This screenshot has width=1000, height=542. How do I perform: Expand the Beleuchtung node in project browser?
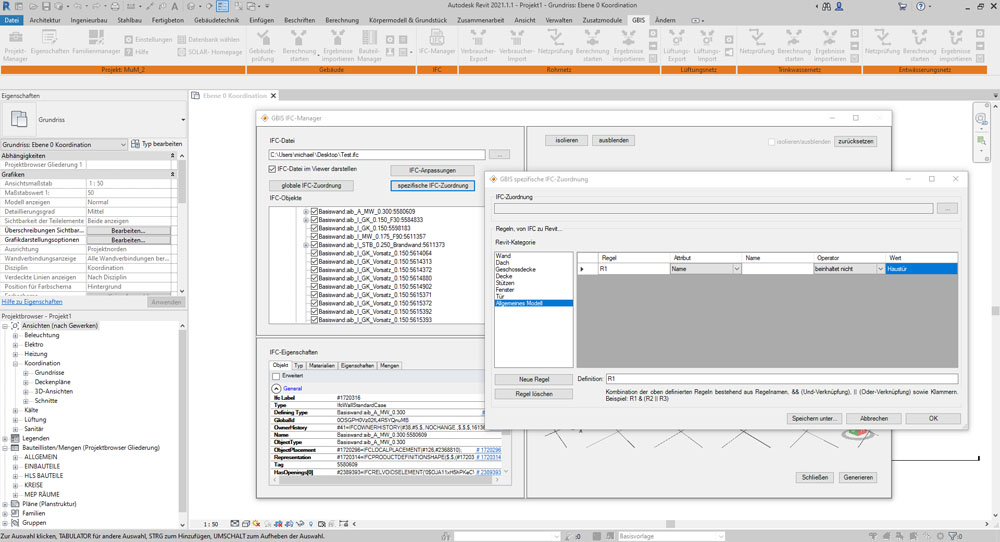(x=16, y=335)
